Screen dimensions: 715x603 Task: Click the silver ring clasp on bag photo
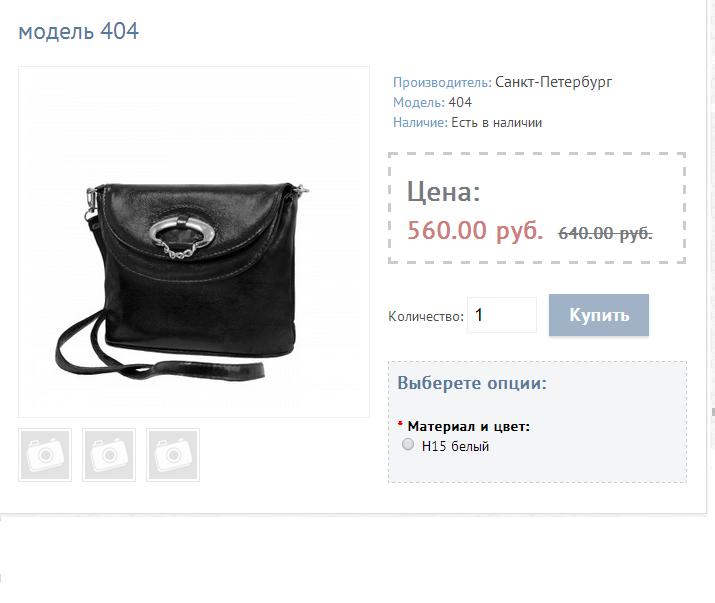click(x=182, y=233)
